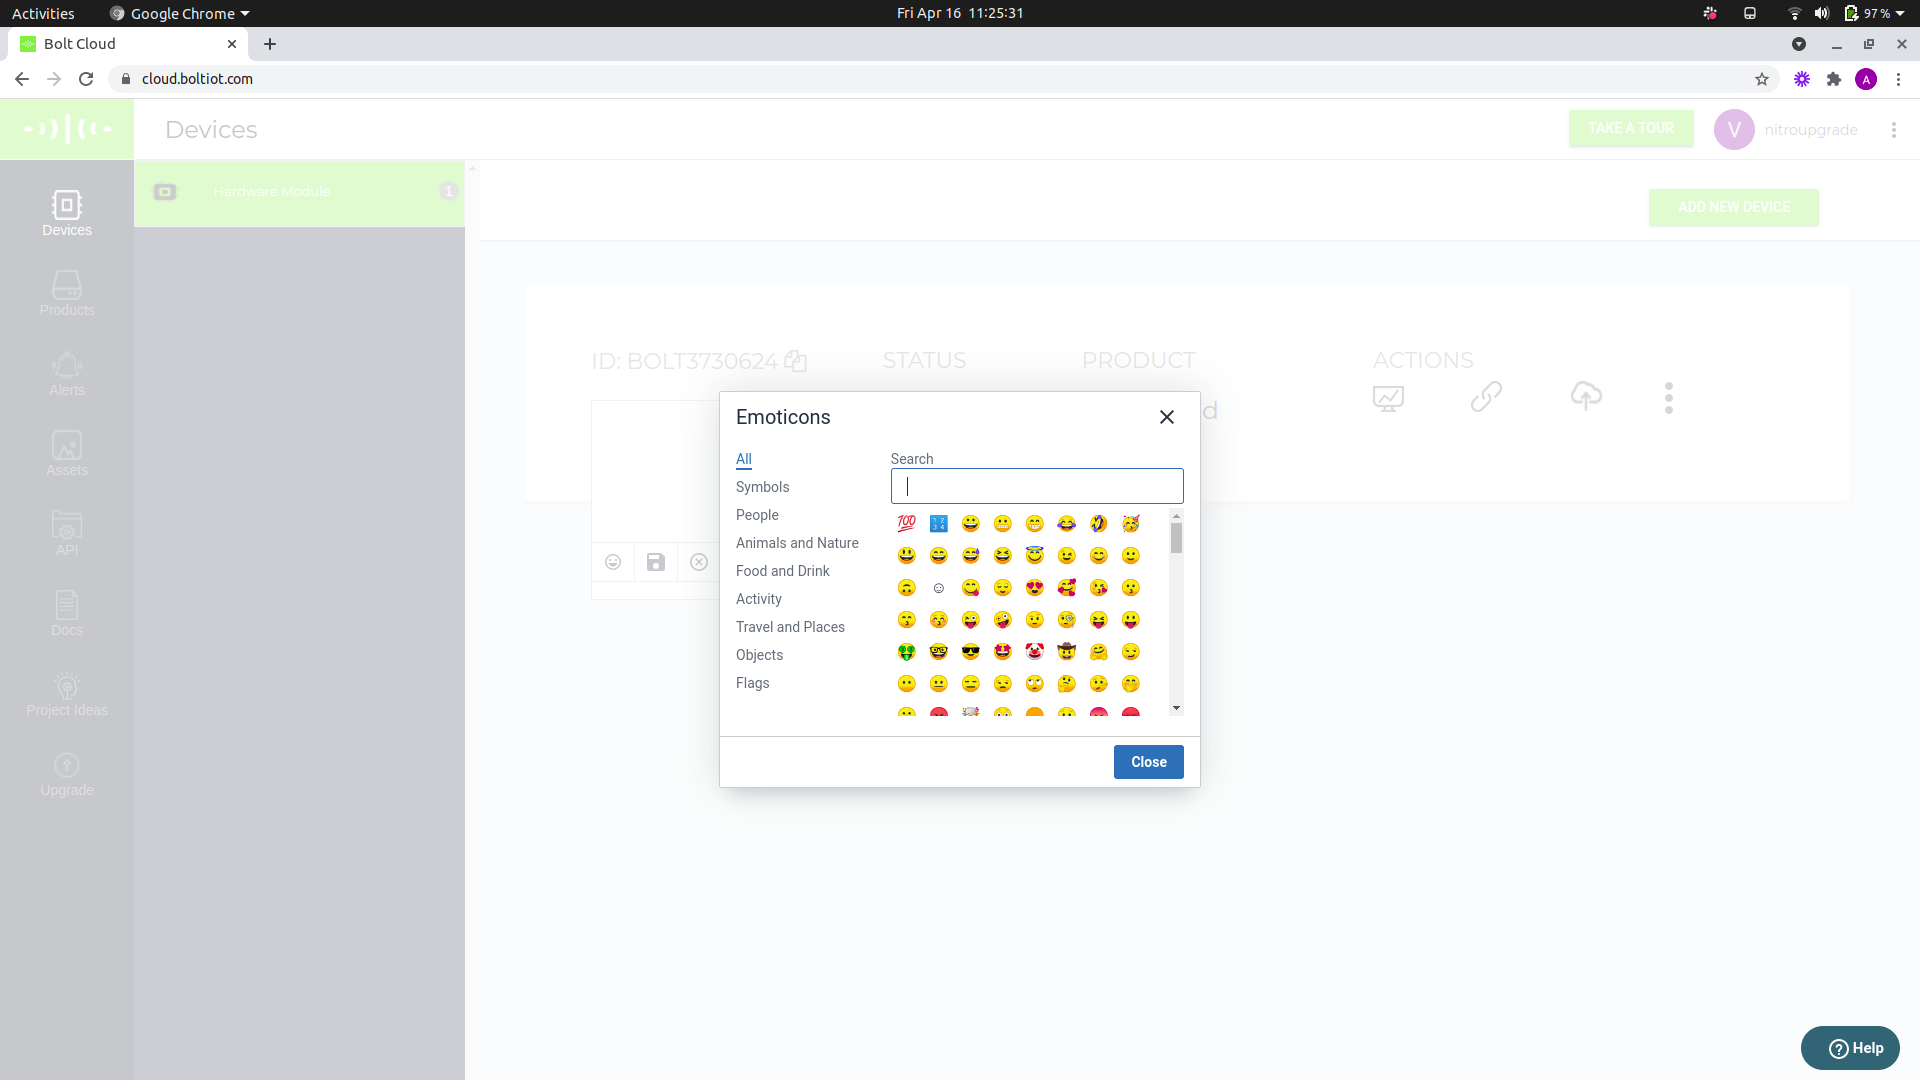
Task: Bookmark this page with star icon
Action: [x=1761, y=79]
